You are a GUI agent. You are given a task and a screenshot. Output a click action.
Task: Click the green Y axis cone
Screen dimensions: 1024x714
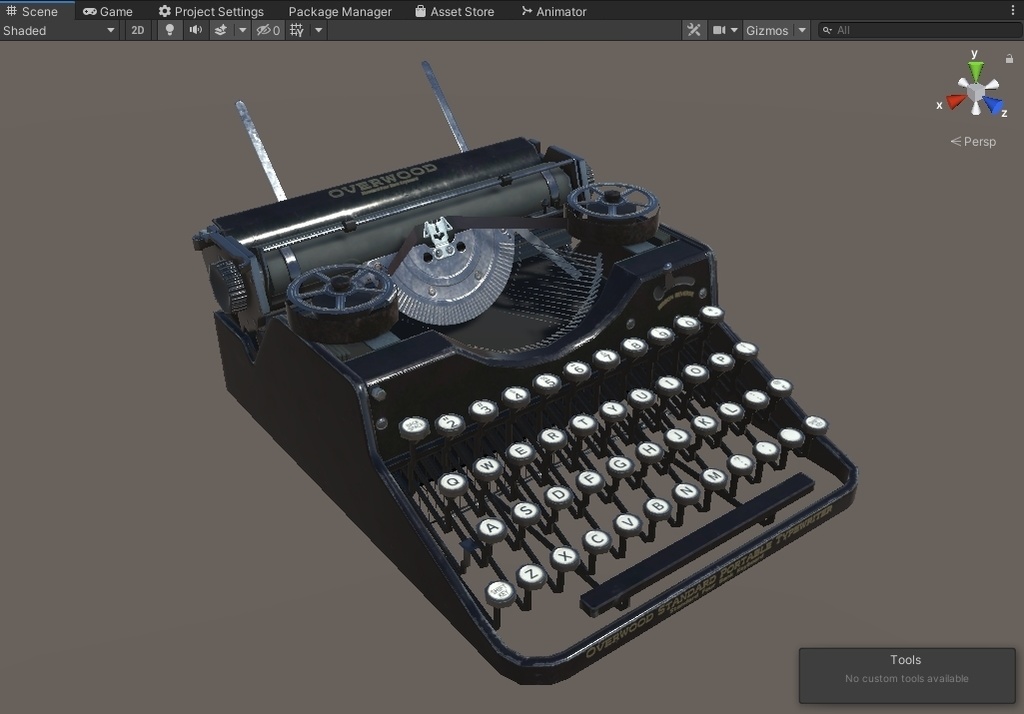[976, 69]
